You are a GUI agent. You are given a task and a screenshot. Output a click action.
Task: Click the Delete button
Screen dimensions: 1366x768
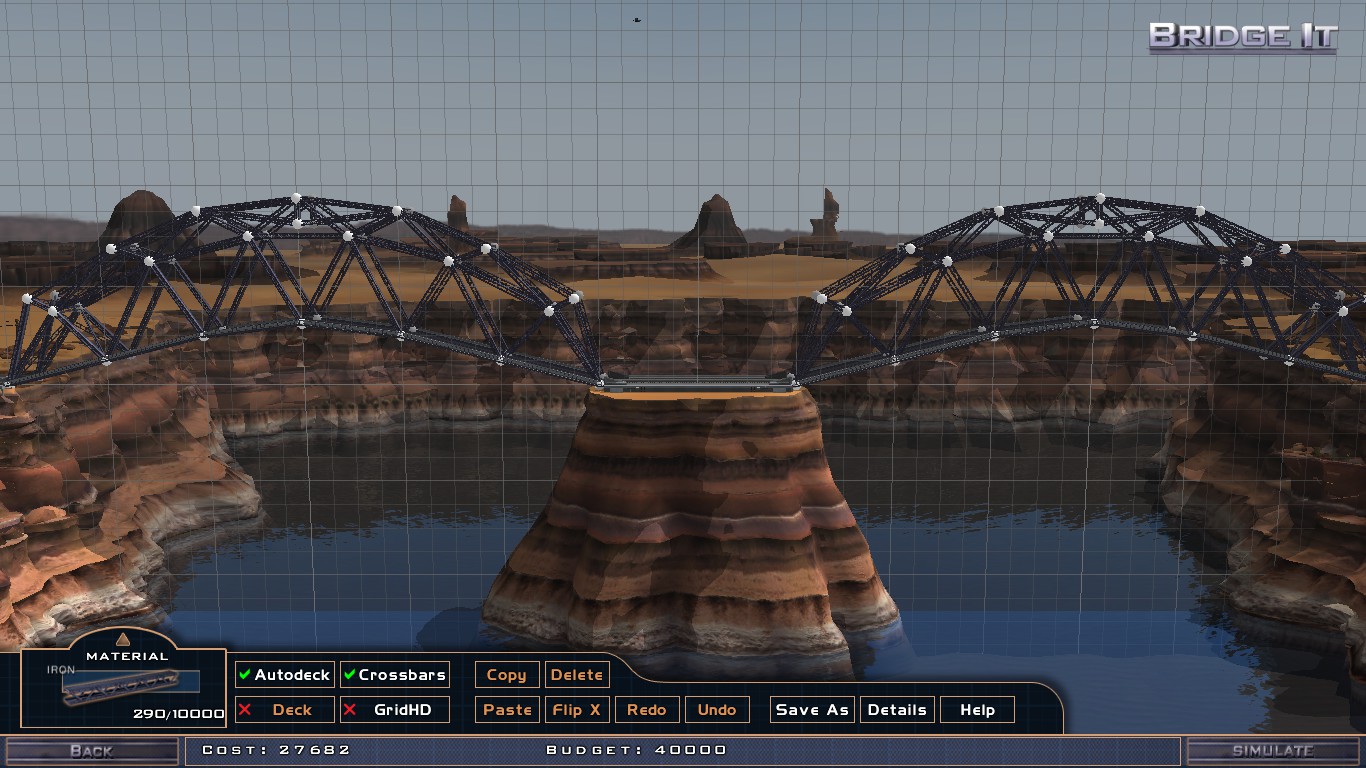577,675
